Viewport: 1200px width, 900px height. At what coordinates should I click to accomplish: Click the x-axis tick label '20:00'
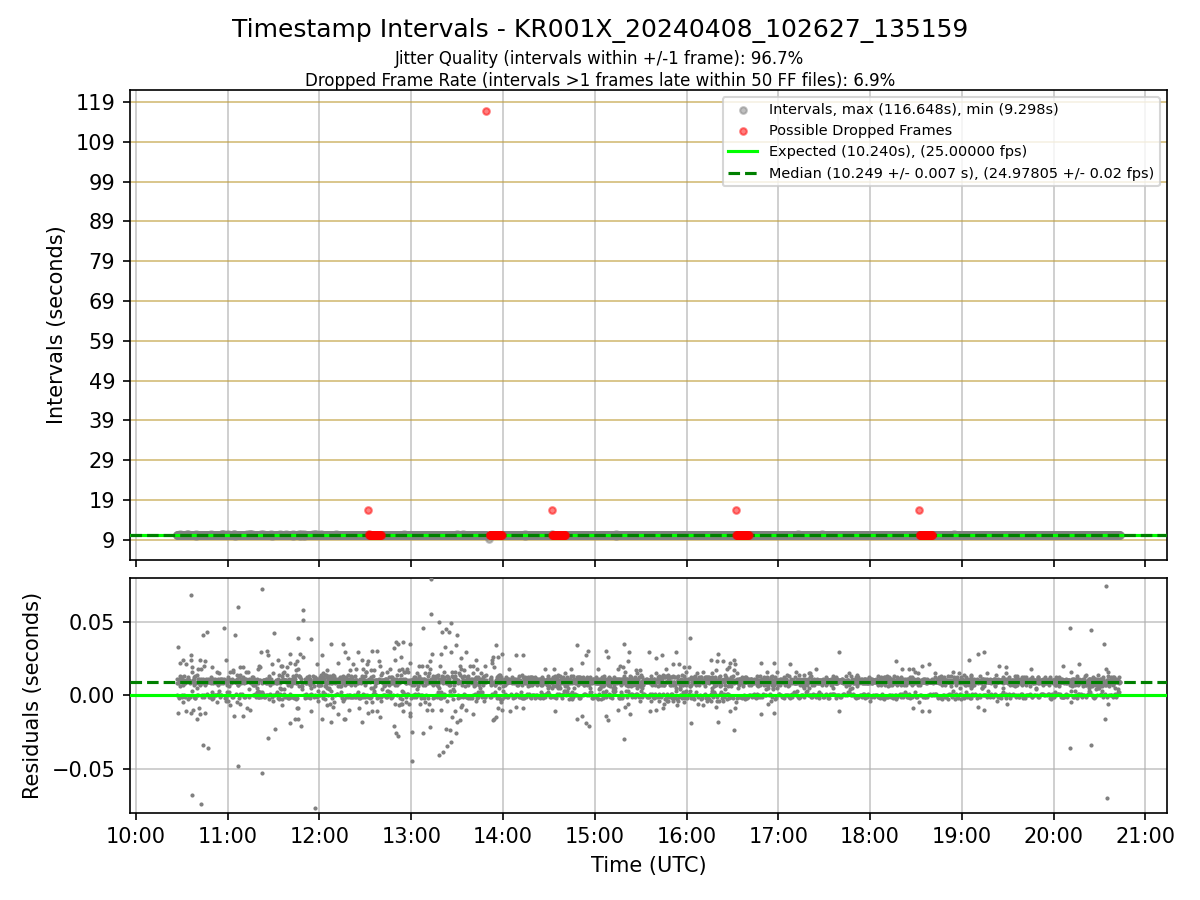(x=1053, y=835)
